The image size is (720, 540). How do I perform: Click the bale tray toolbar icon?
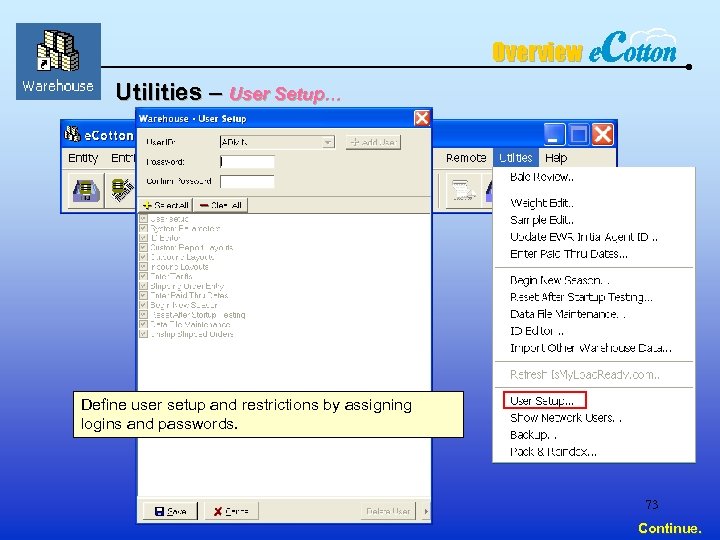86,190
